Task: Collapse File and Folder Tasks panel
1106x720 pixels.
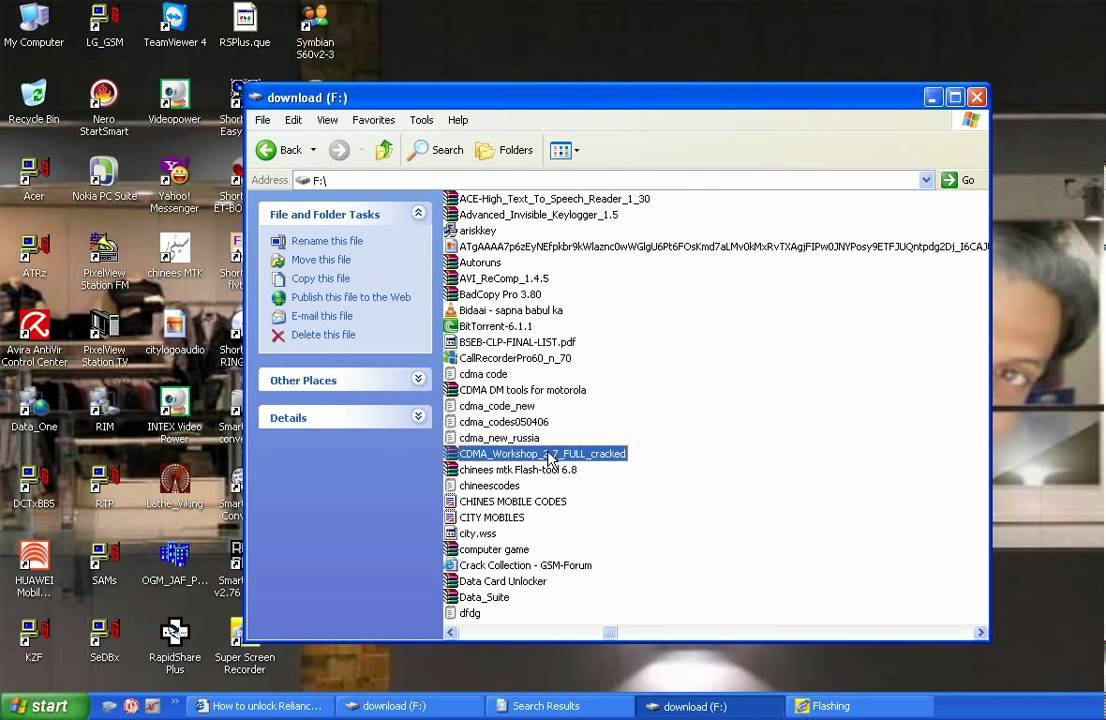Action: tap(418, 213)
